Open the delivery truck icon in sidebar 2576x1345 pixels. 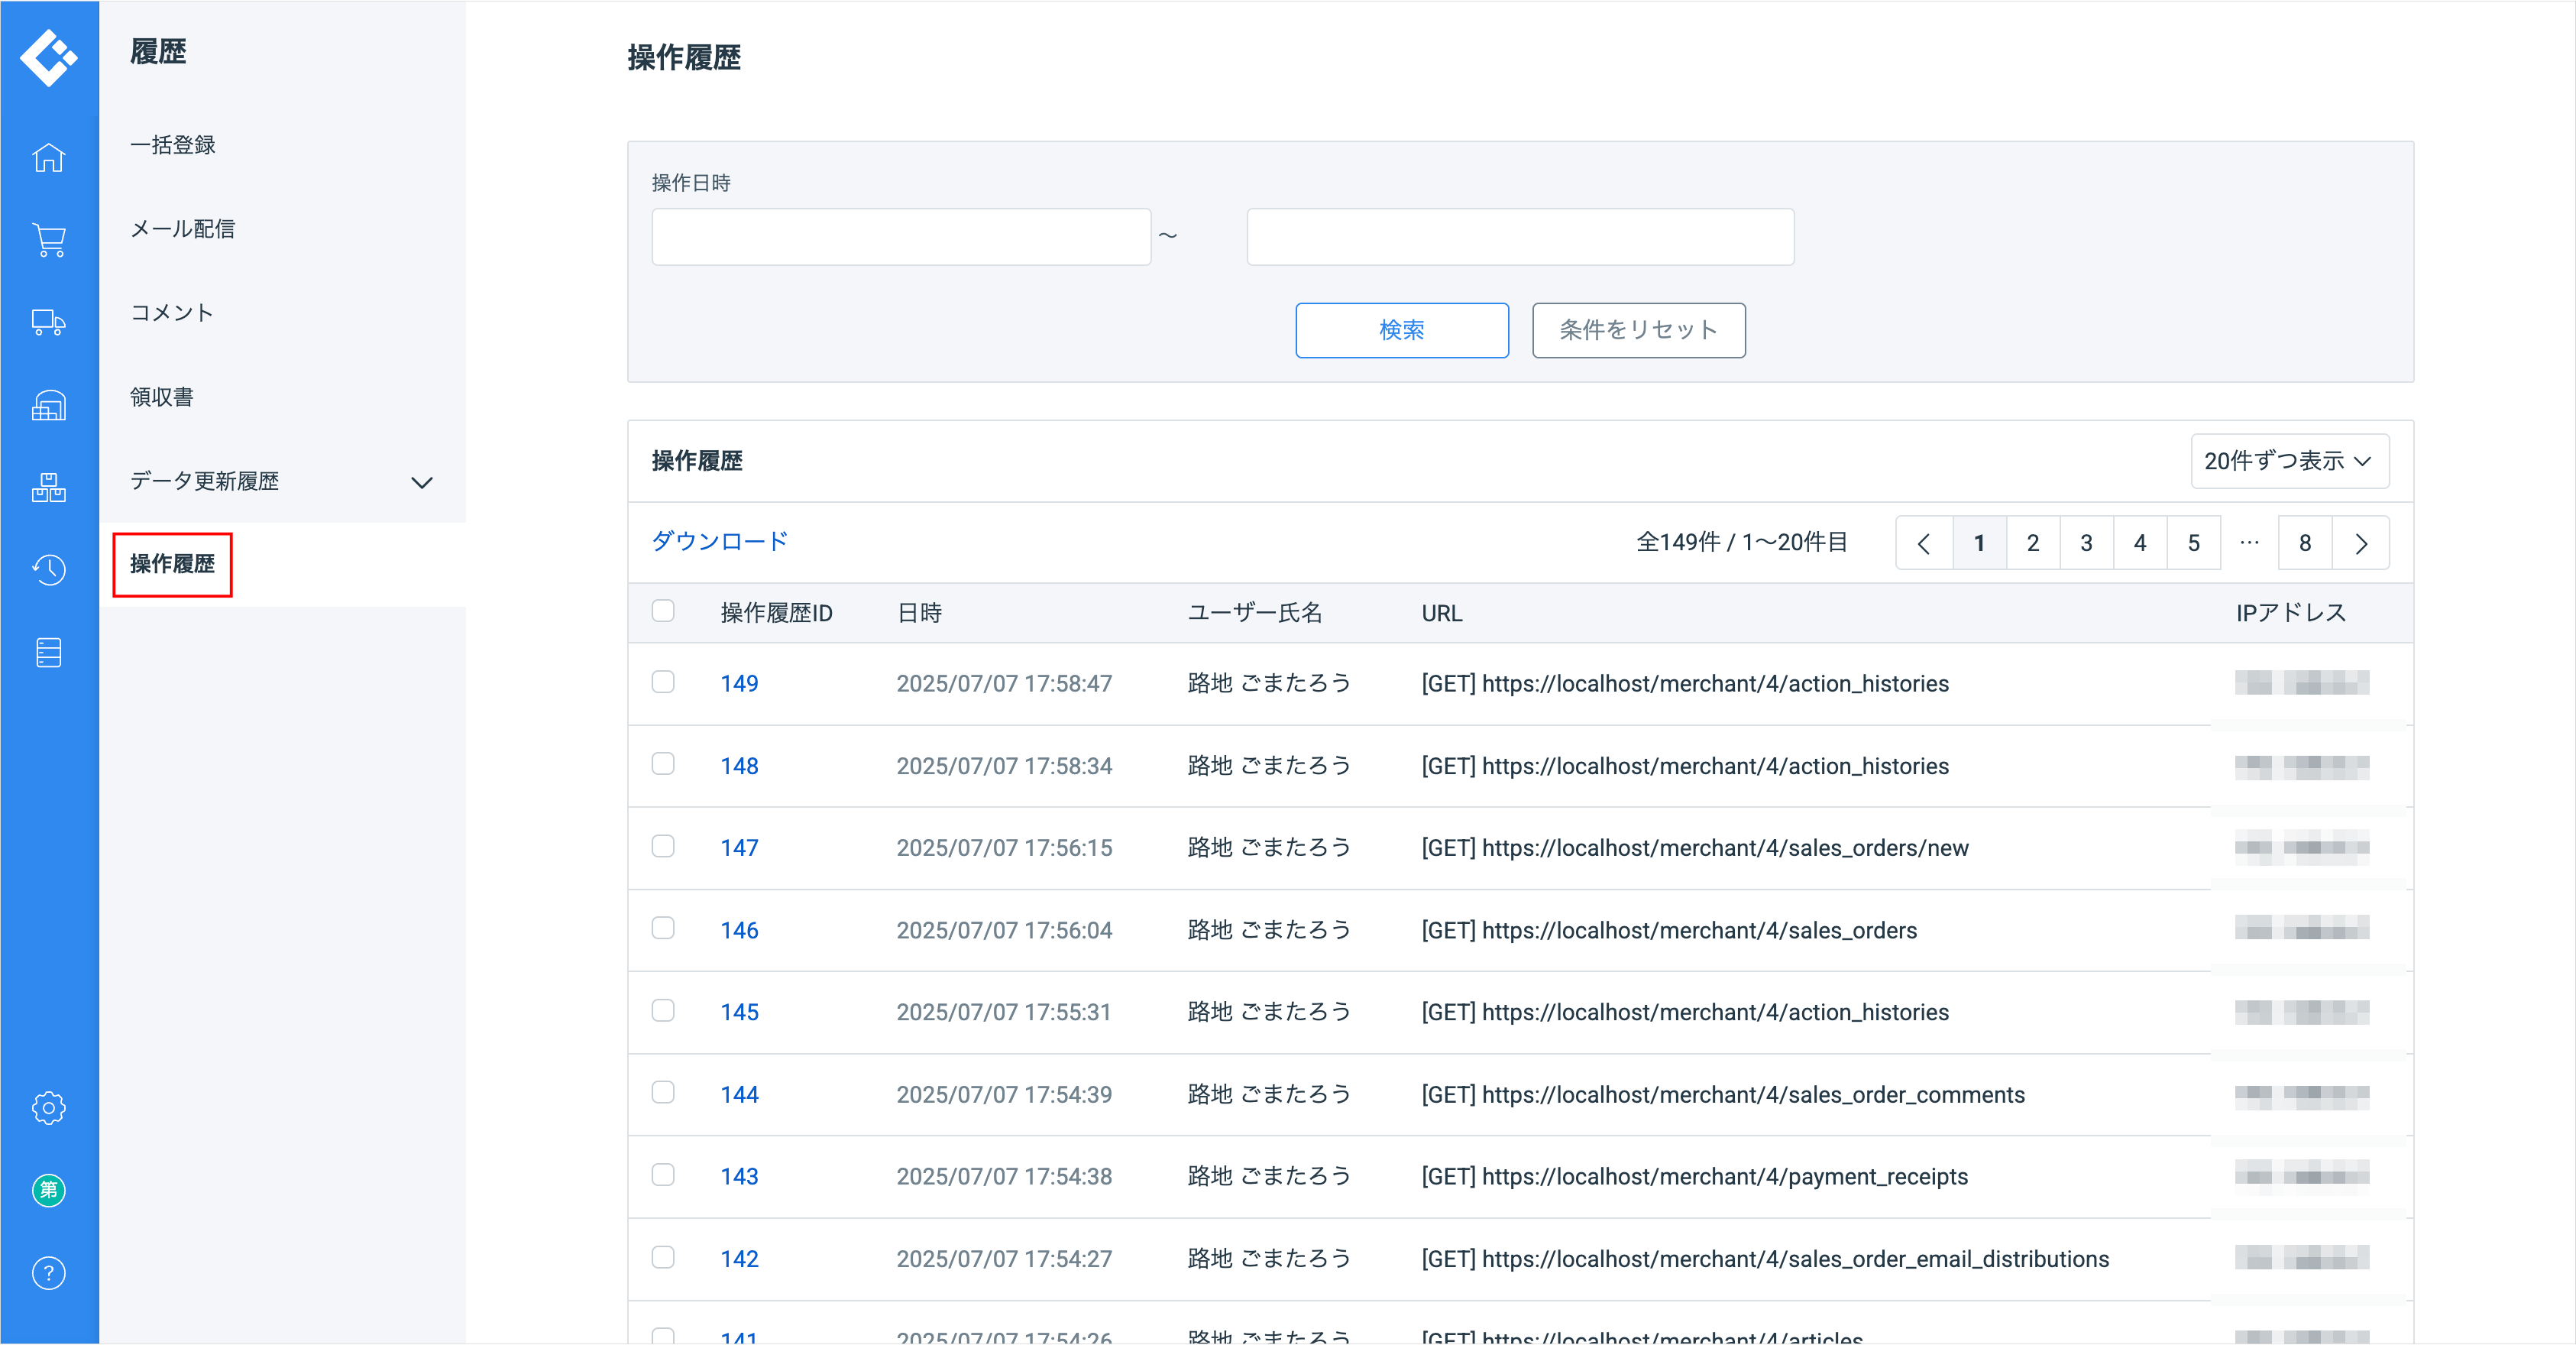(x=48, y=322)
